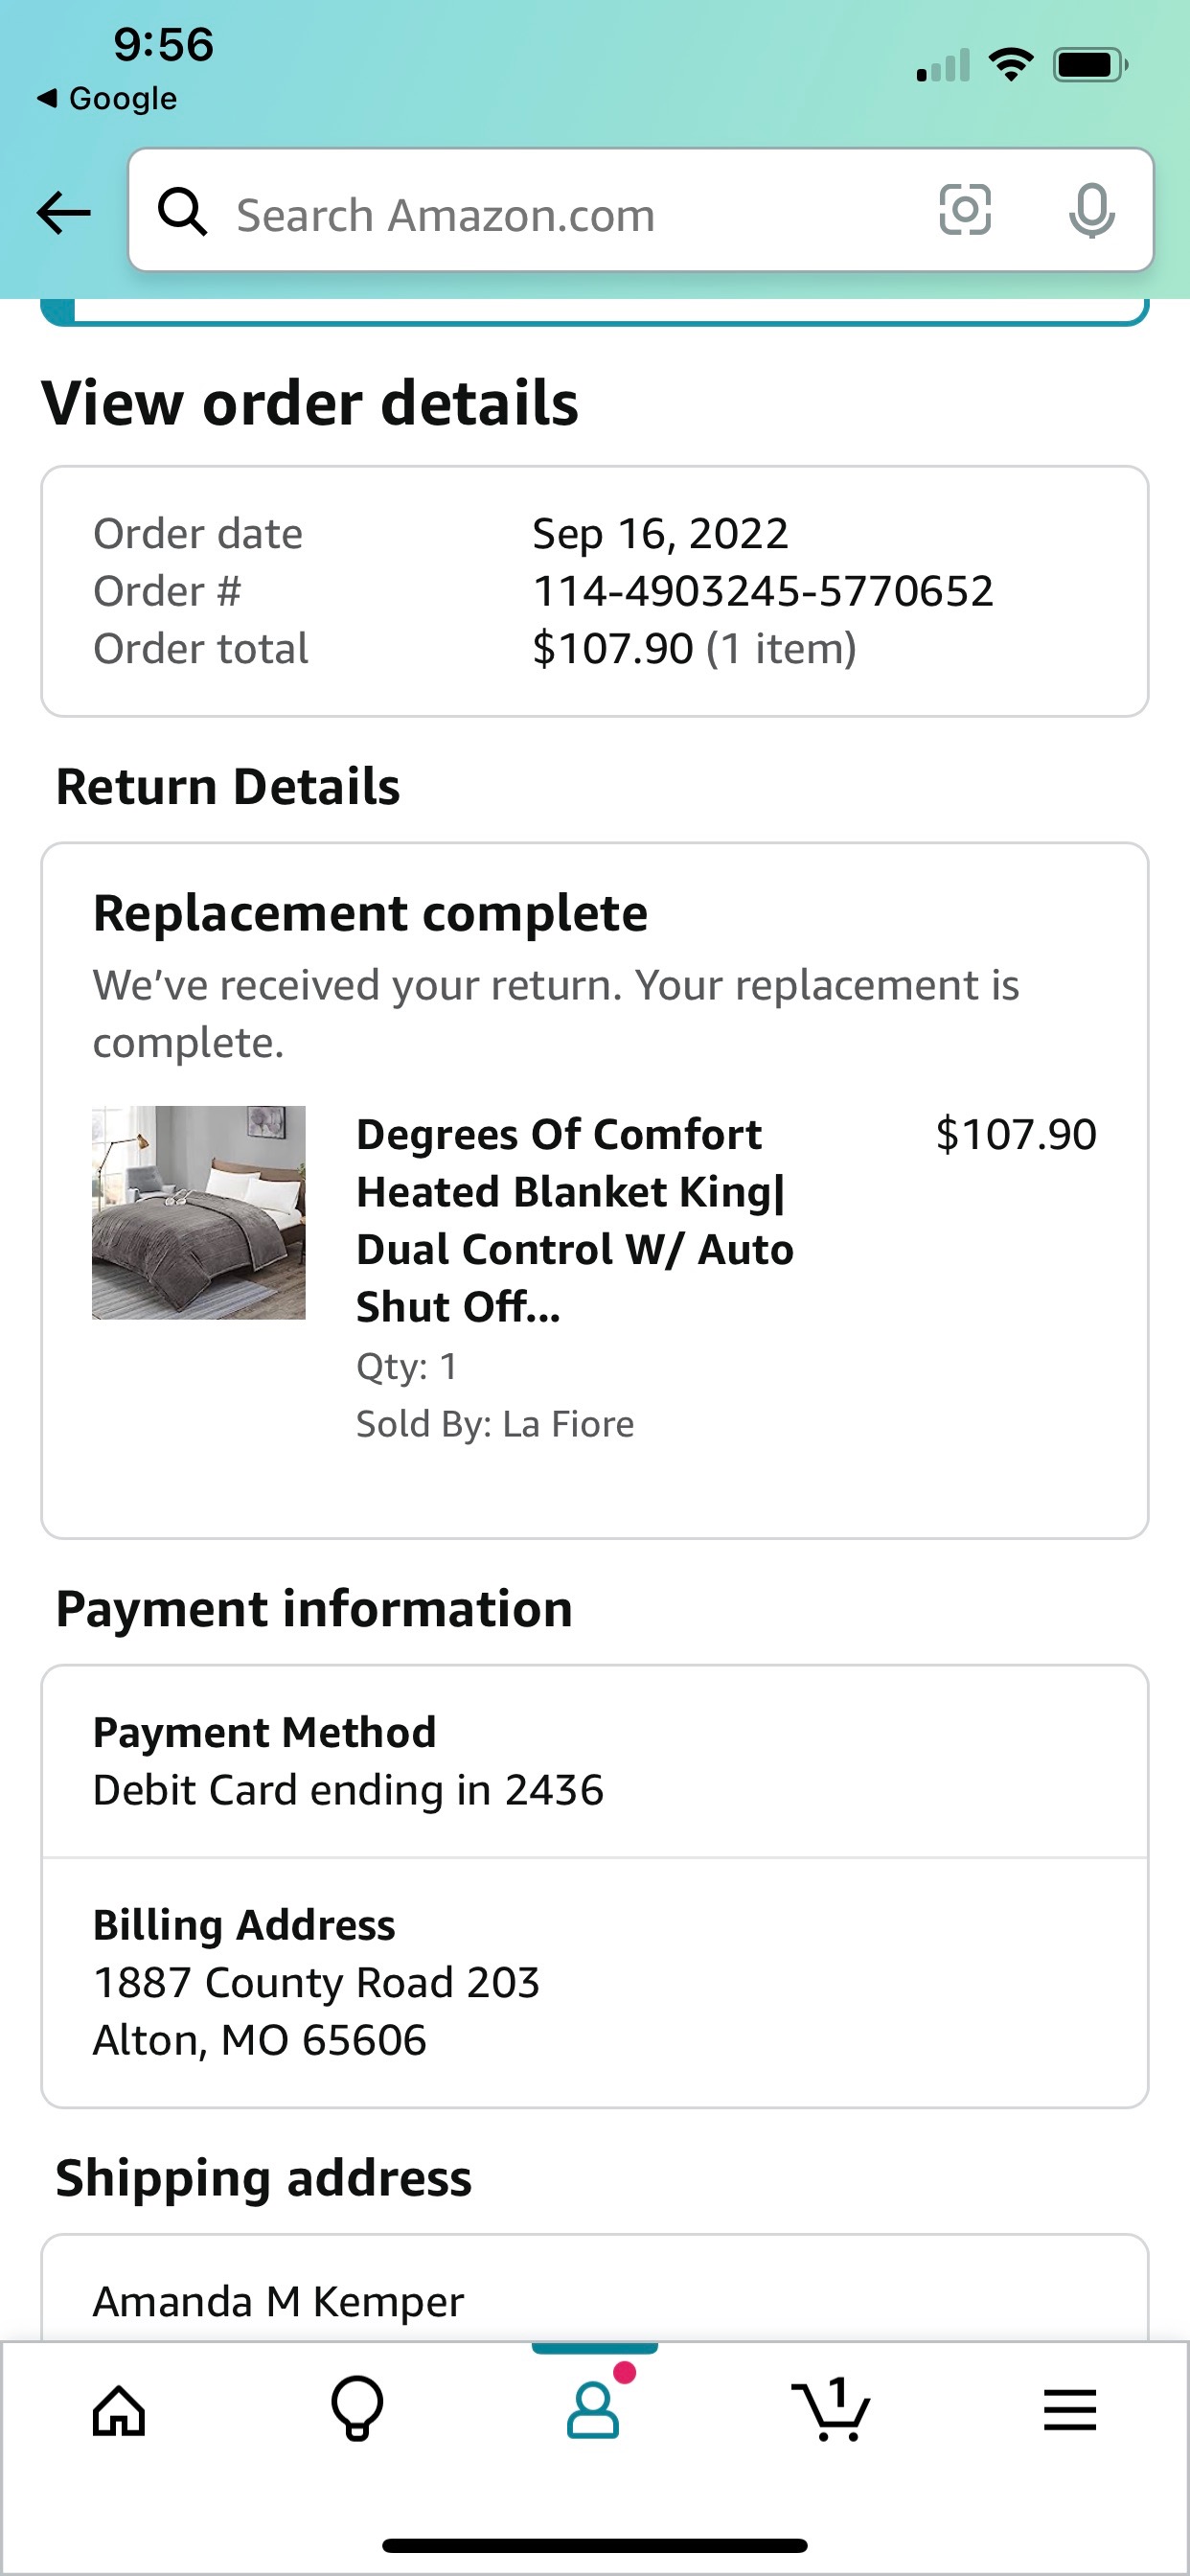Open the shopping cart icon
This screenshot has height=2576, width=1190.
(831, 2409)
